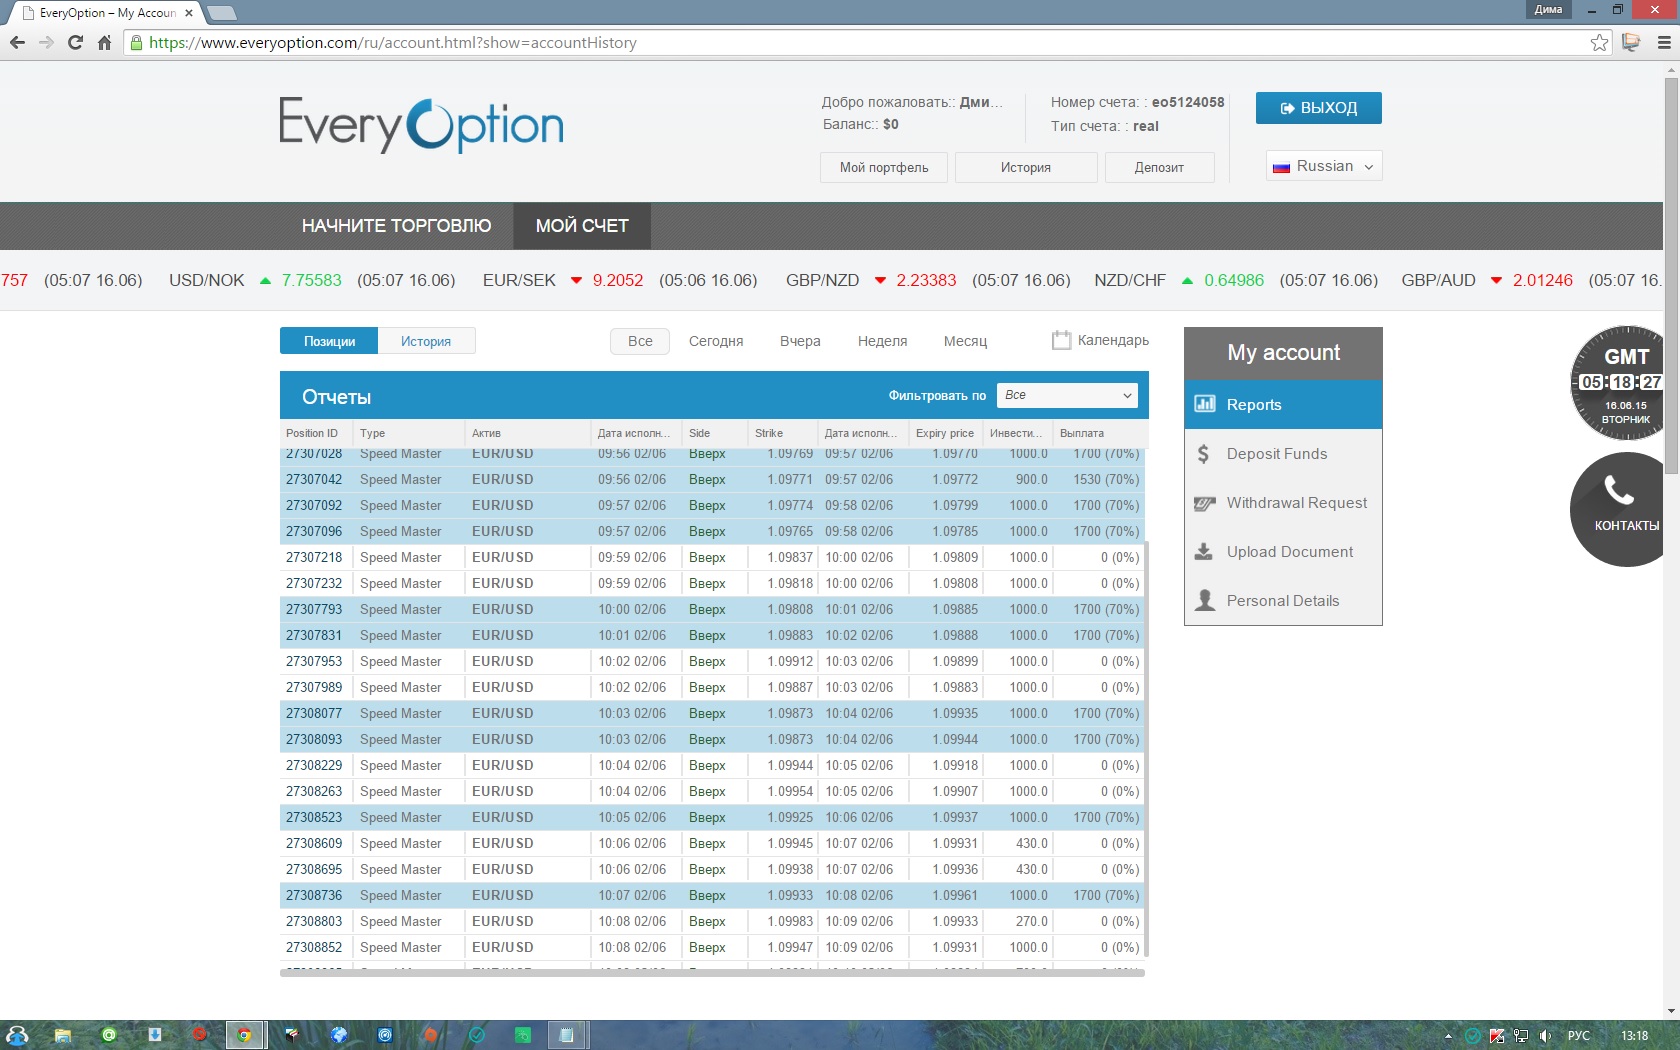Image resolution: width=1680 pixels, height=1050 pixels.
Task: Click the Upload Document download icon
Action: tap(1205, 552)
